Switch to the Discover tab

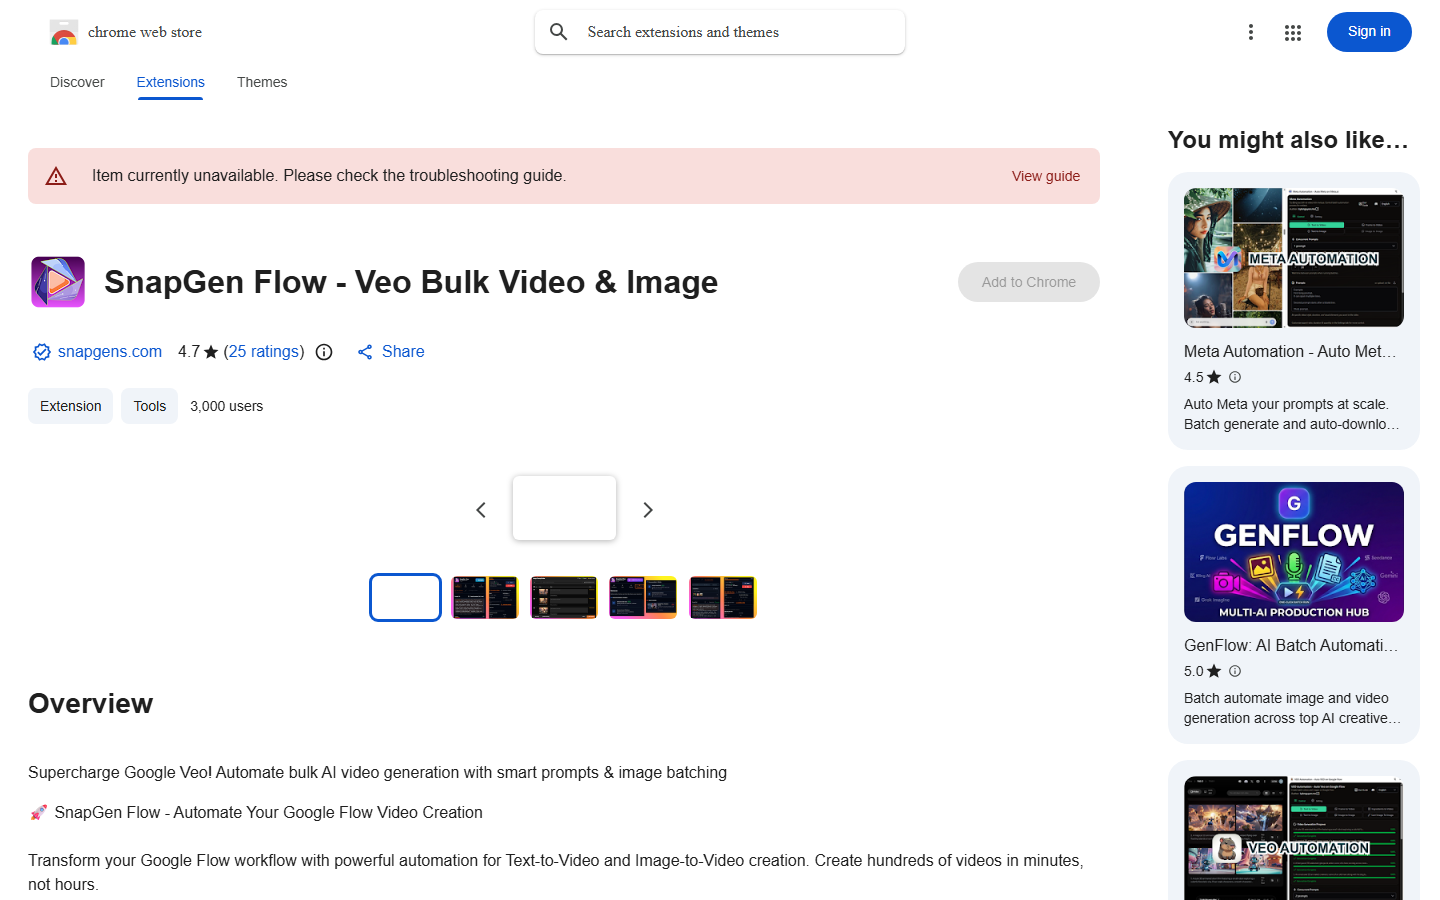tap(77, 82)
